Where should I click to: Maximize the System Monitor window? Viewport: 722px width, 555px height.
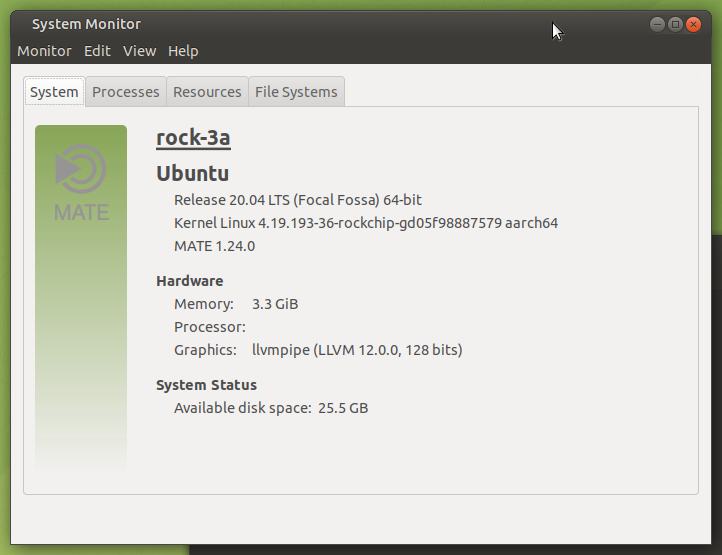tap(675, 24)
